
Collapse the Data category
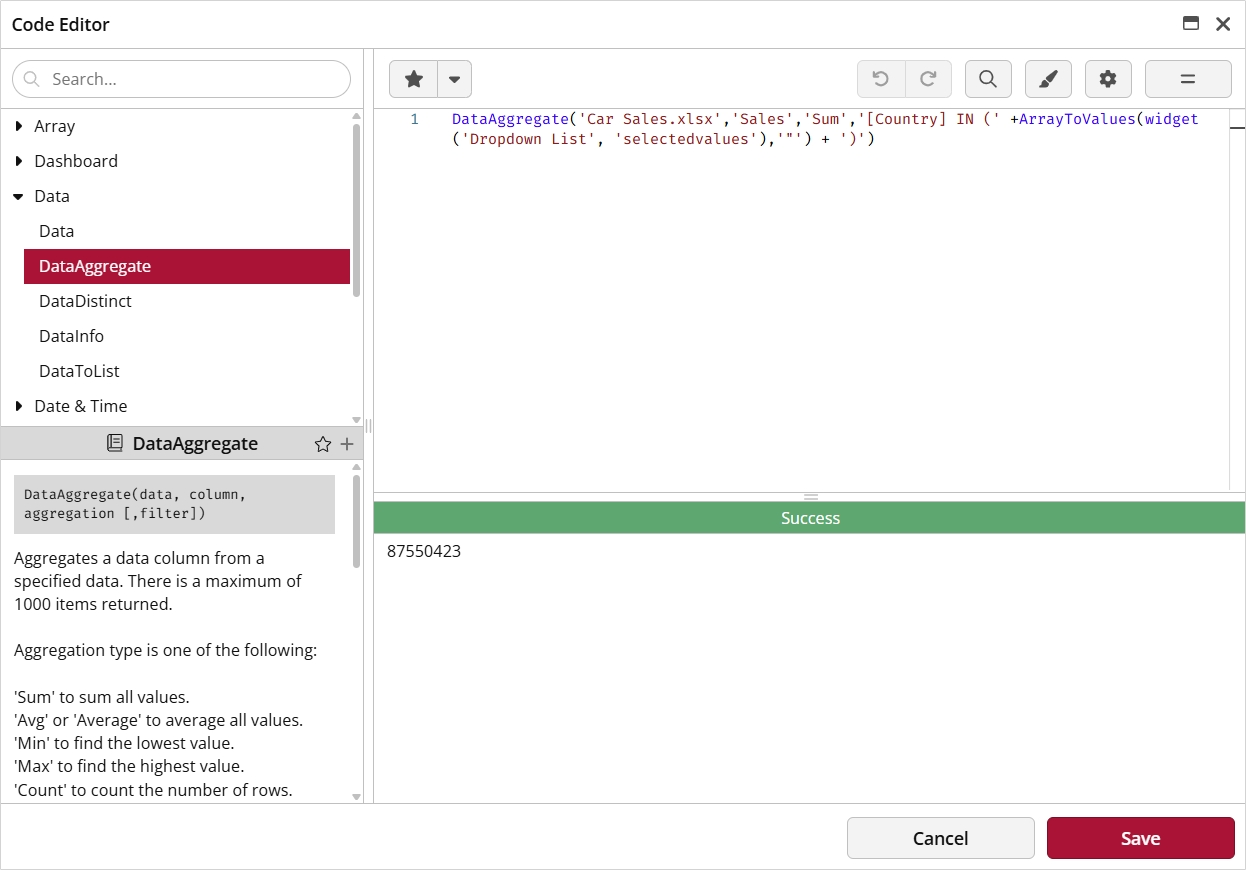tap(19, 196)
